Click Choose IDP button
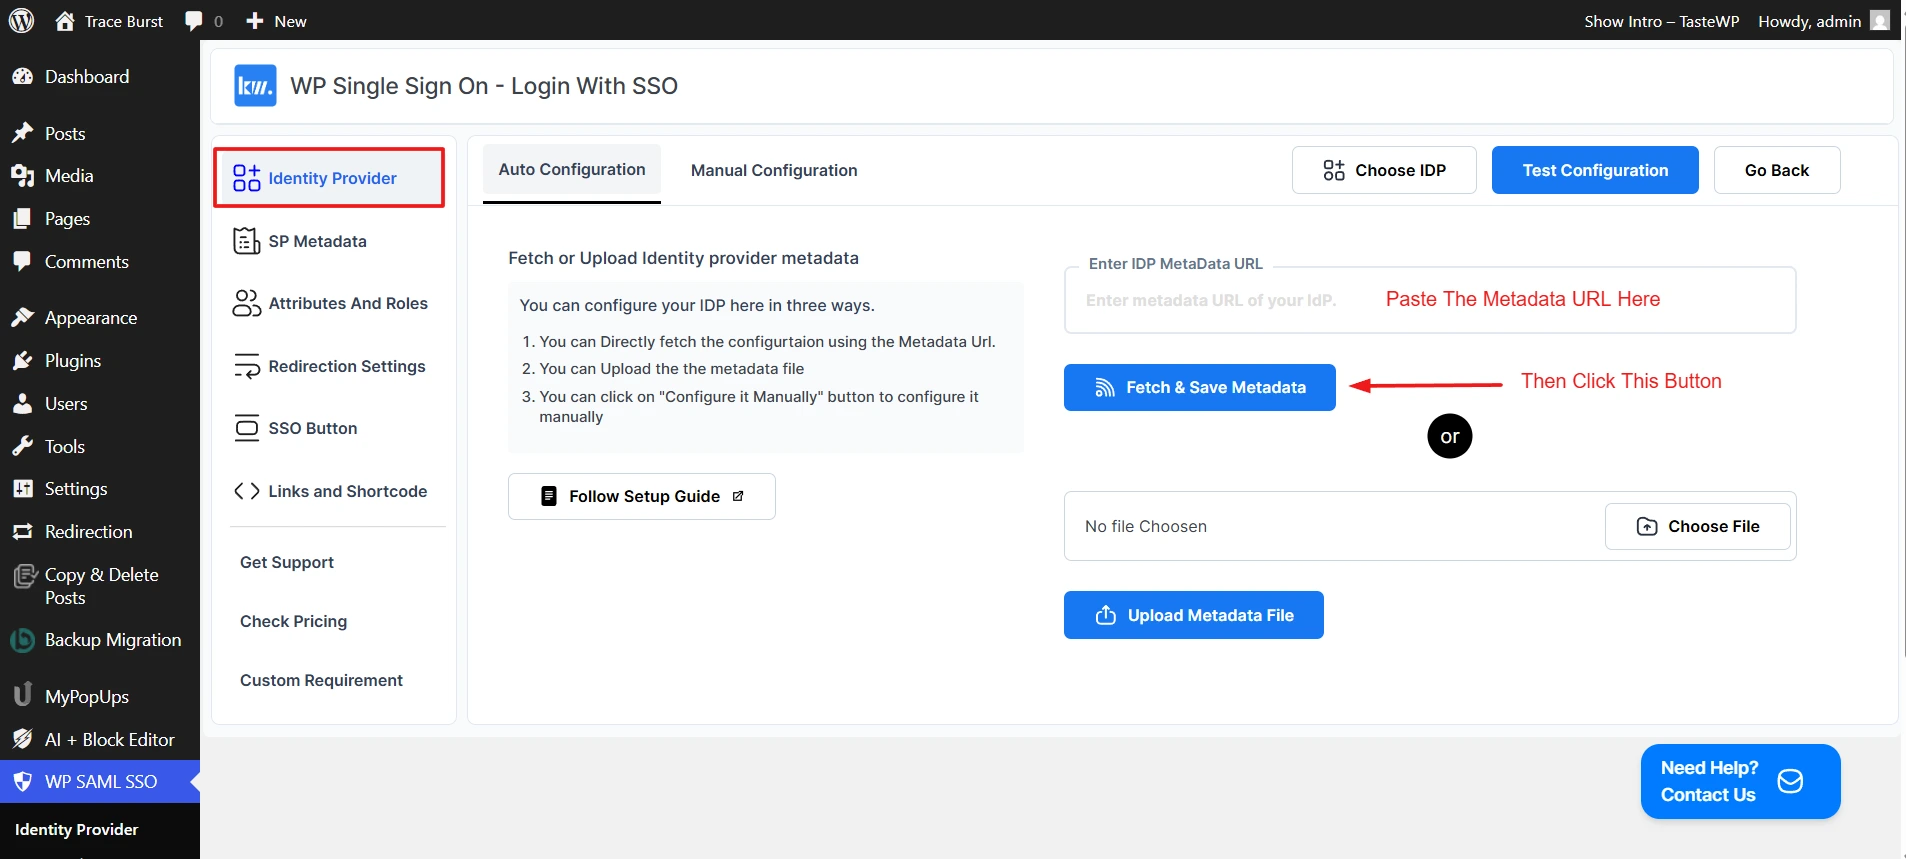The image size is (1906, 859). pos(1384,170)
